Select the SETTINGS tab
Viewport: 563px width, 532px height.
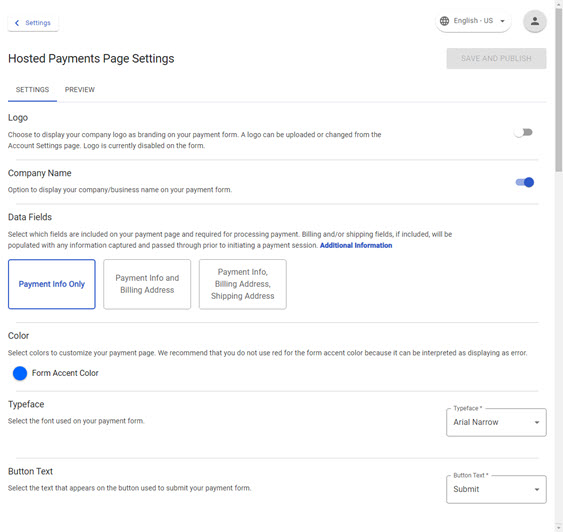(x=32, y=90)
